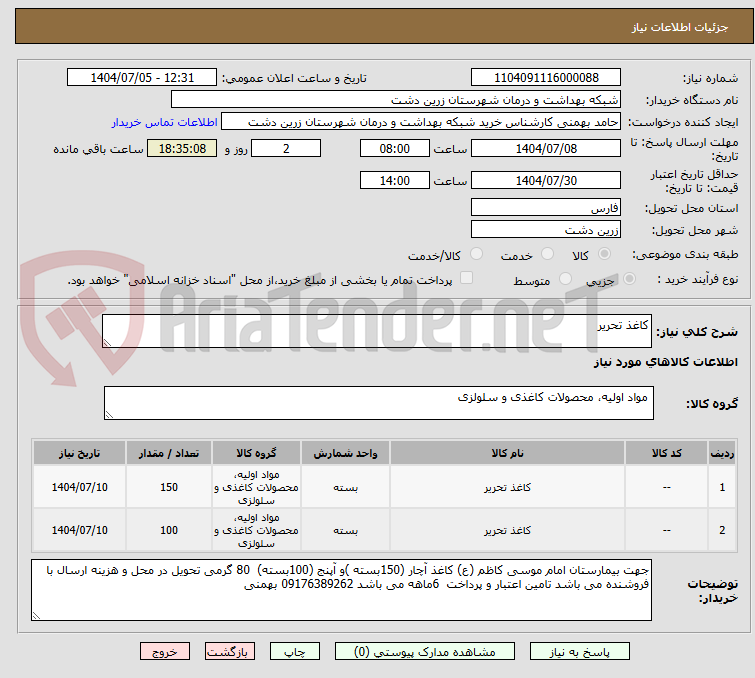Click the خروج exit button
This screenshot has width=755, height=678.
(x=165, y=652)
